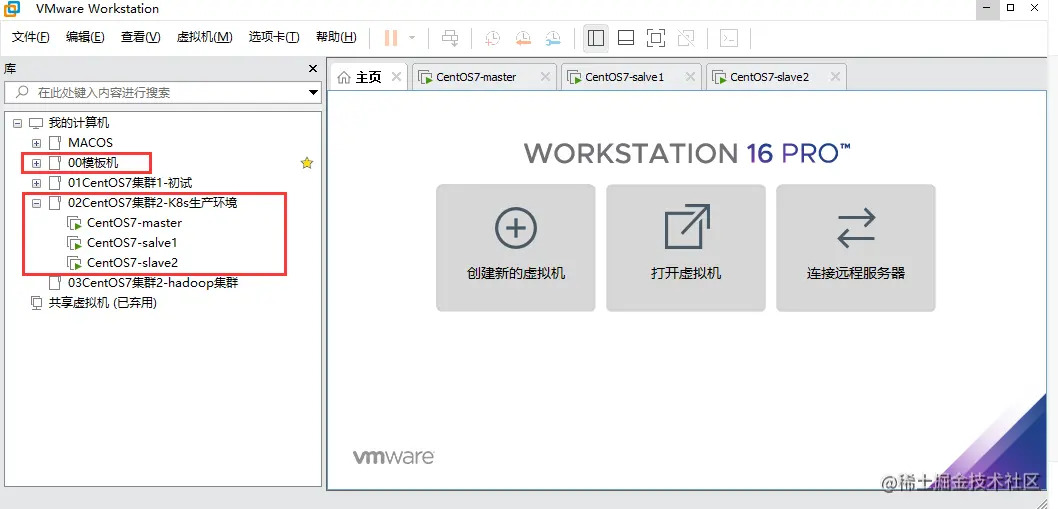This screenshot has height=509, width=1058.
Task: Close the 库 library panel
Action: [312, 69]
